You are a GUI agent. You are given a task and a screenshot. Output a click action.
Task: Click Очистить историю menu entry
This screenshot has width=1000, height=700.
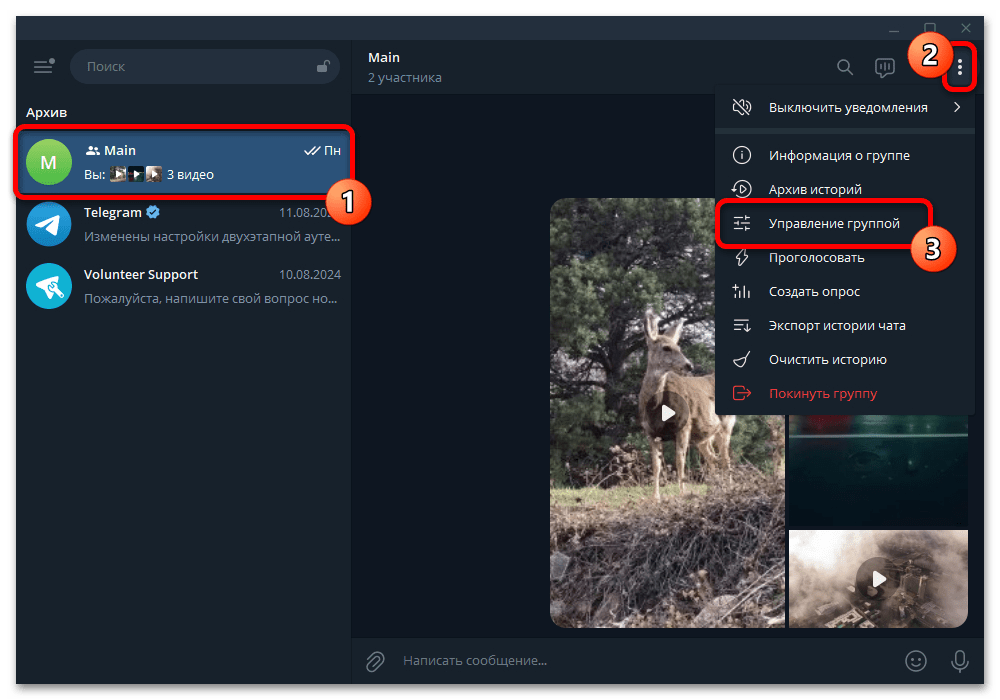pyautogui.click(x=827, y=359)
